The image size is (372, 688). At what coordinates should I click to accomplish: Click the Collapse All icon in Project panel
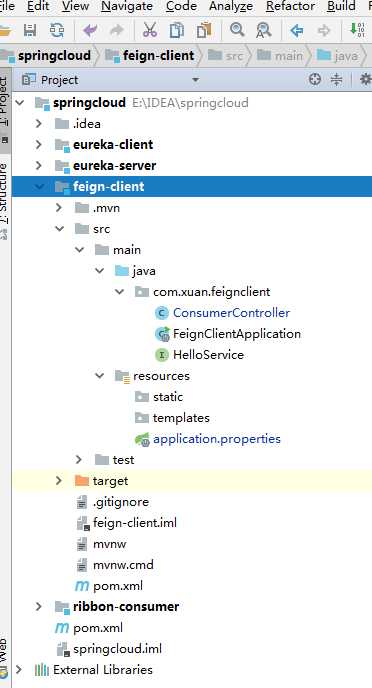click(x=336, y=79)
